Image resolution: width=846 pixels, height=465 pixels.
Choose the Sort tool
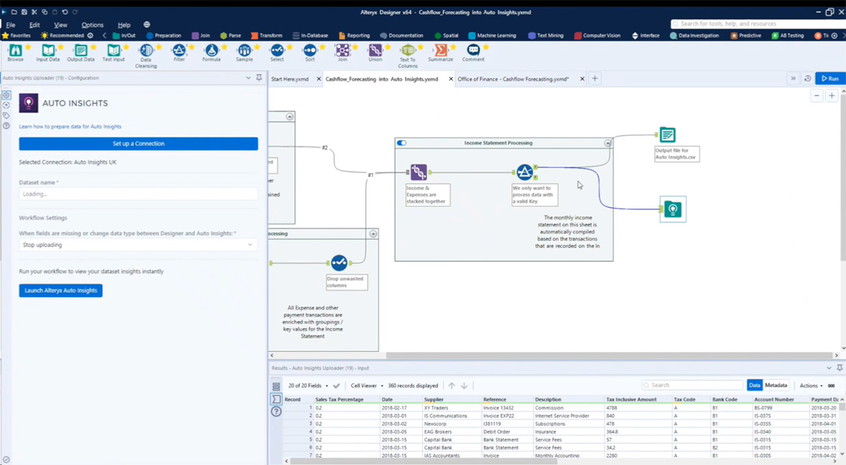310,51
